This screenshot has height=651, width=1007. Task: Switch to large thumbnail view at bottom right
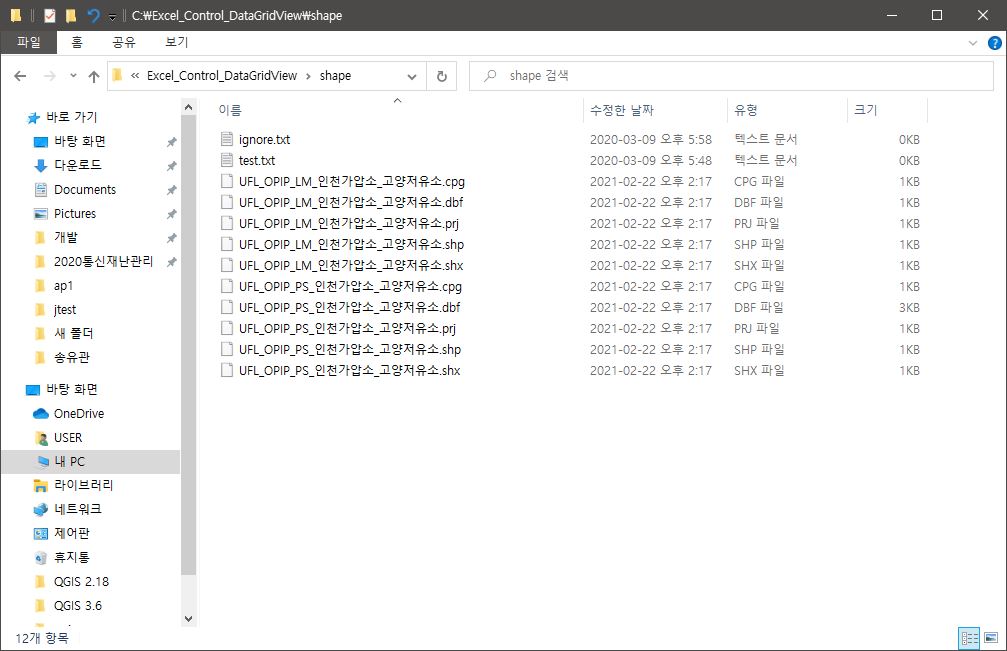(x=991, y=637)
